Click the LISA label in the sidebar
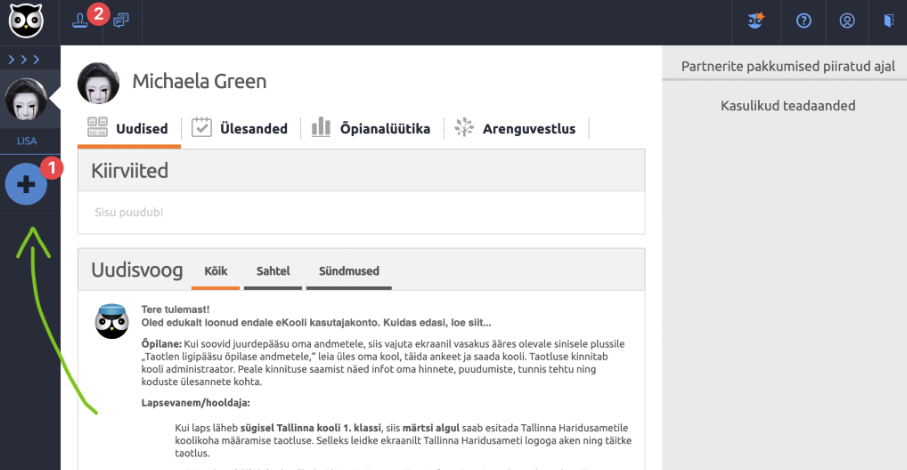Image resolution: width=907 pixels, height=470 pixels. pyautogui.click(x=26, y=142)
